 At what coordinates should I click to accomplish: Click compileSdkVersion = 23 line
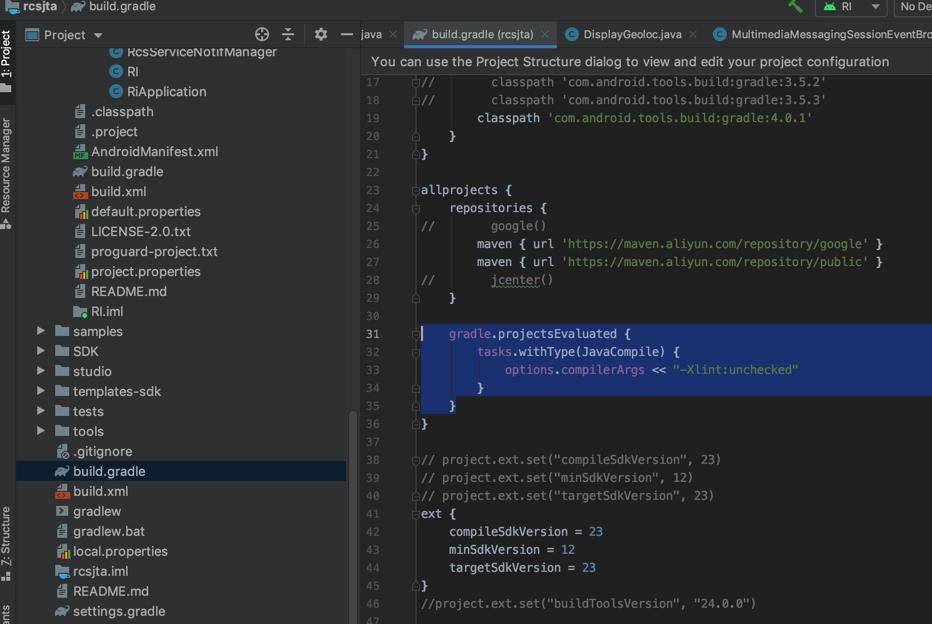pos(525,531)
